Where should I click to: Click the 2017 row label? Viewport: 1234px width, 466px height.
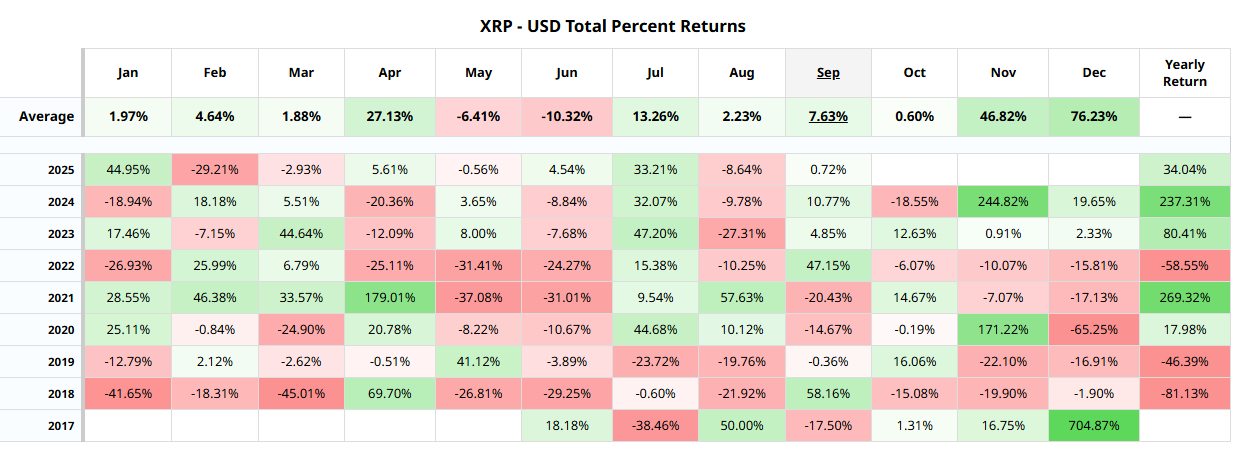(61, 426)
